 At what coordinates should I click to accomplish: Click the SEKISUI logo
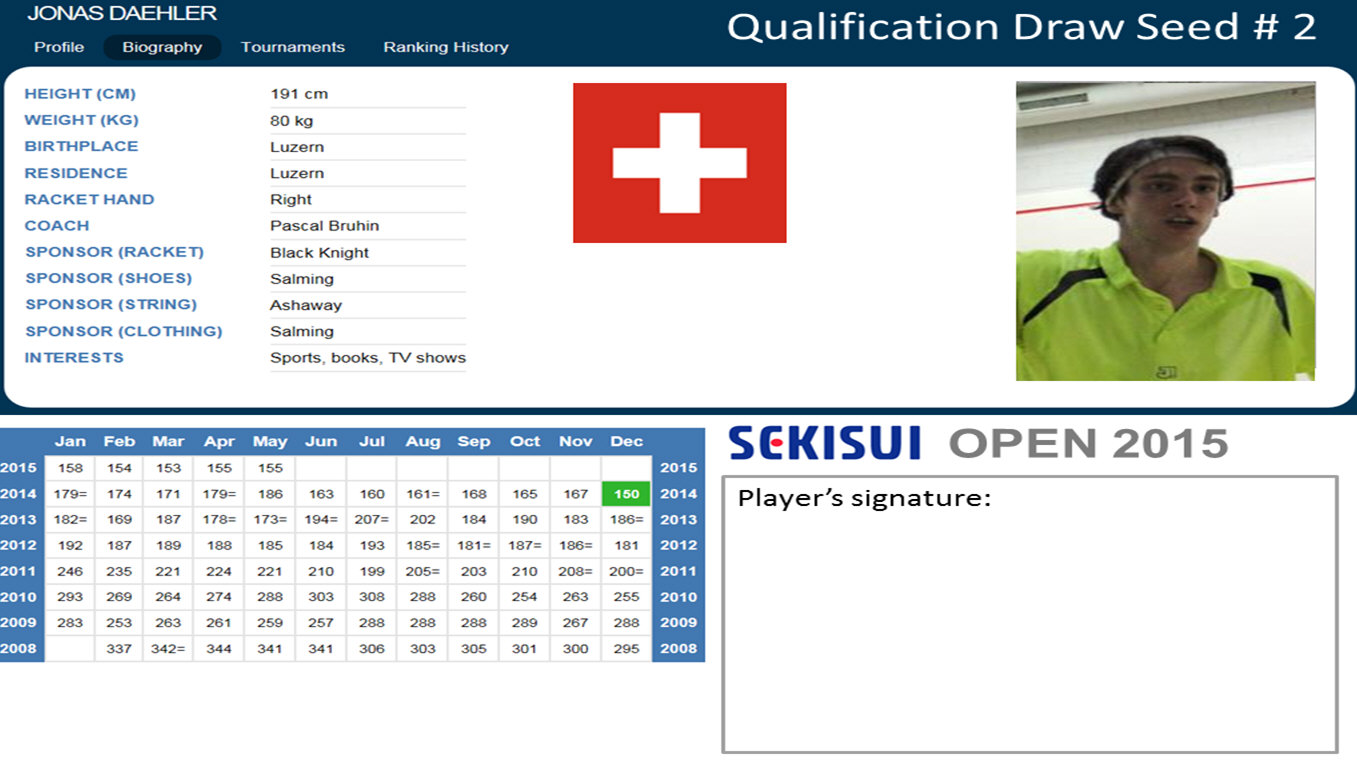pyautogui.click(x=824, y=443)
